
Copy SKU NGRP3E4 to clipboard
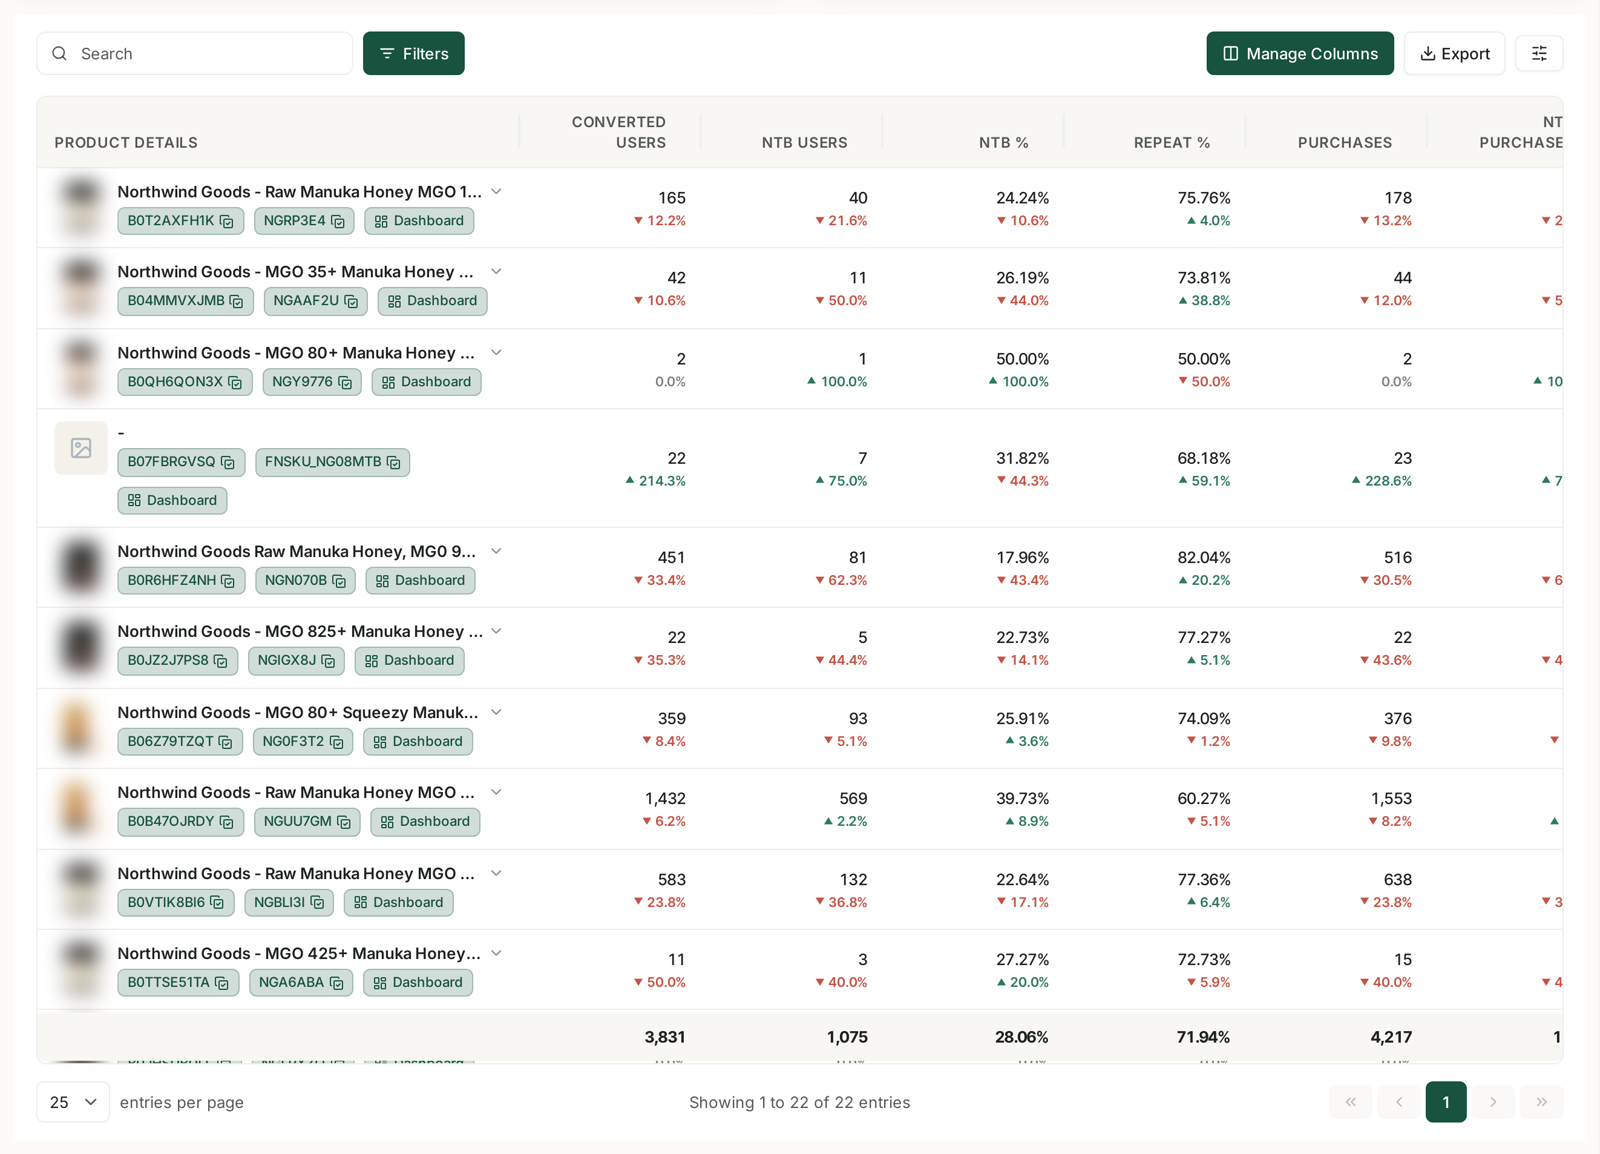338,221
